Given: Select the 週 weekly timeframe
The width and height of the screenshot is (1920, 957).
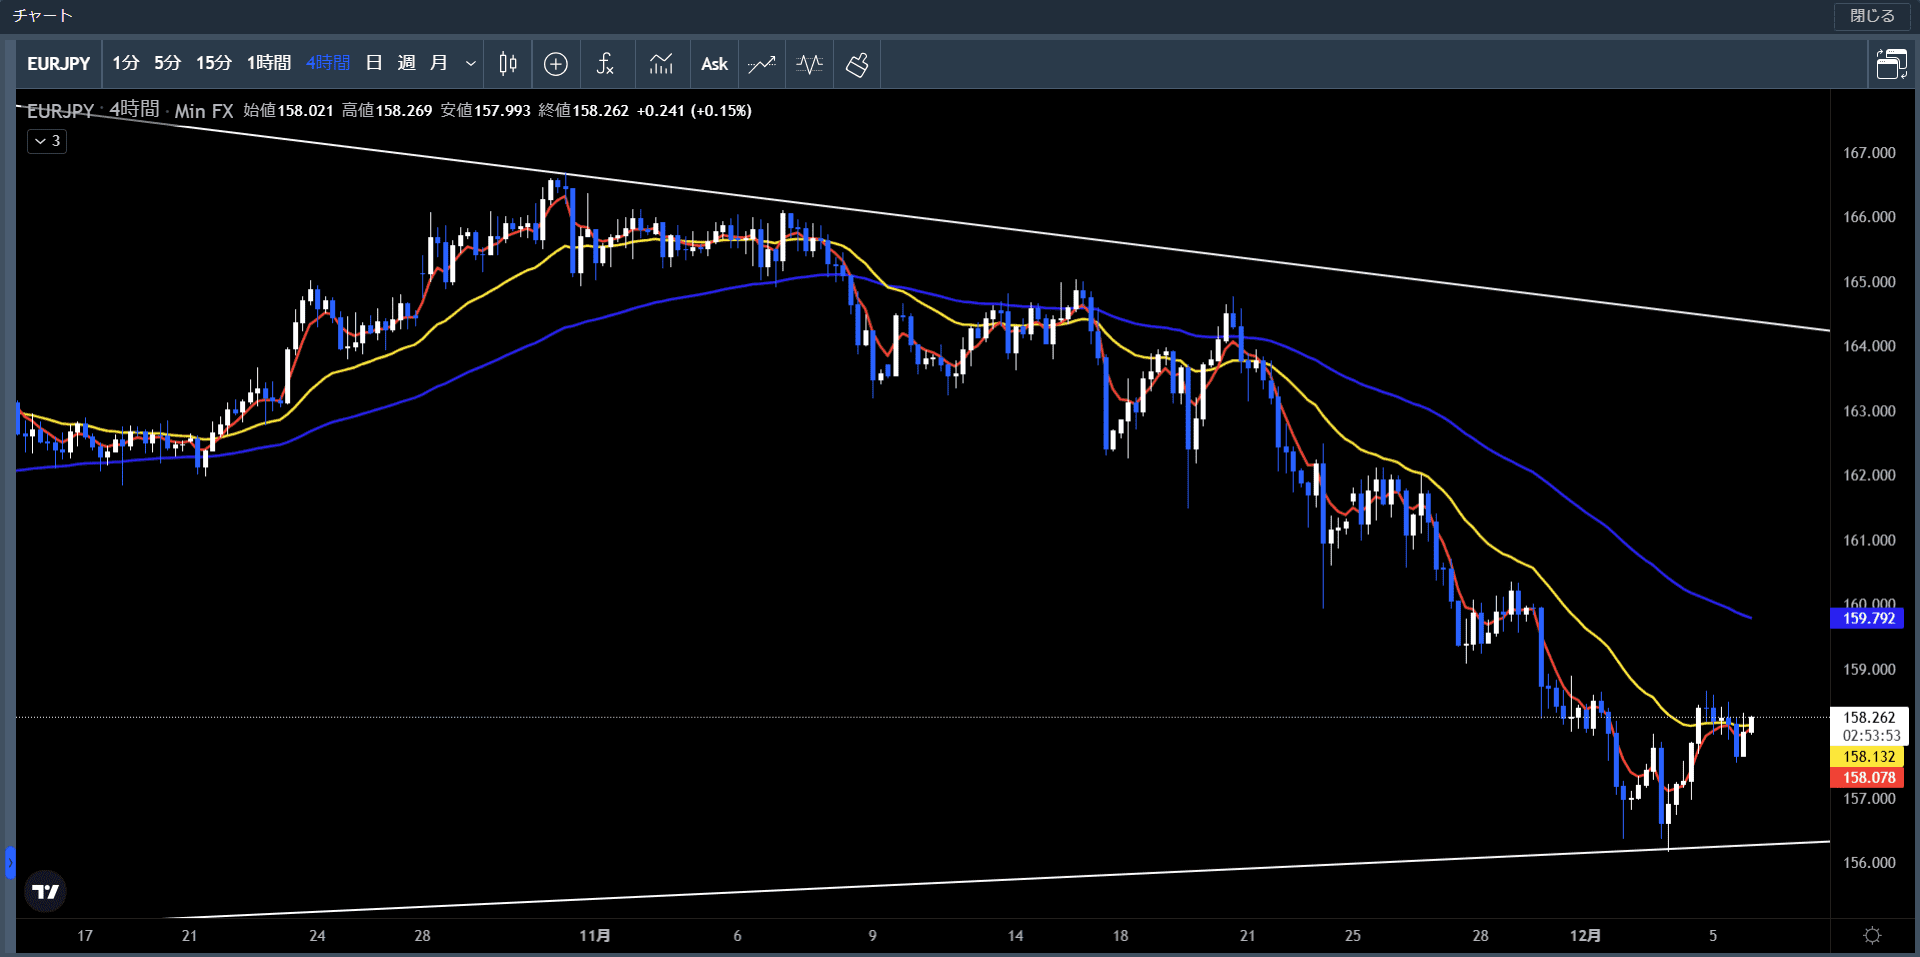Looking at the screenshot, I should click(406, 63).
